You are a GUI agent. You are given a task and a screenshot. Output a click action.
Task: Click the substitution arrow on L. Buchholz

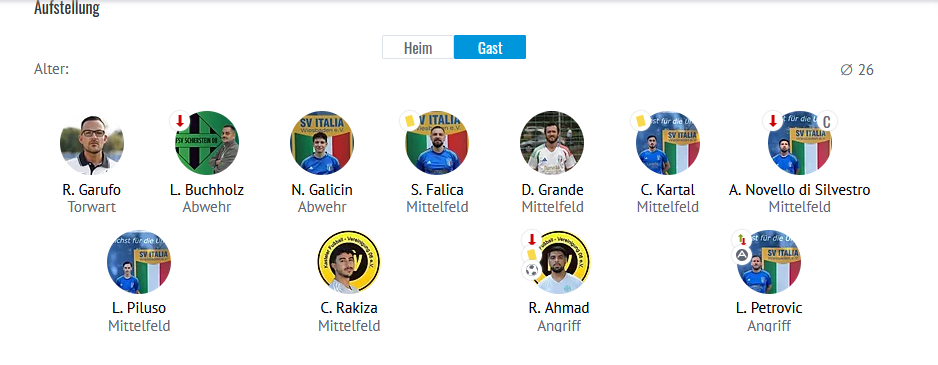pos(179,121)
